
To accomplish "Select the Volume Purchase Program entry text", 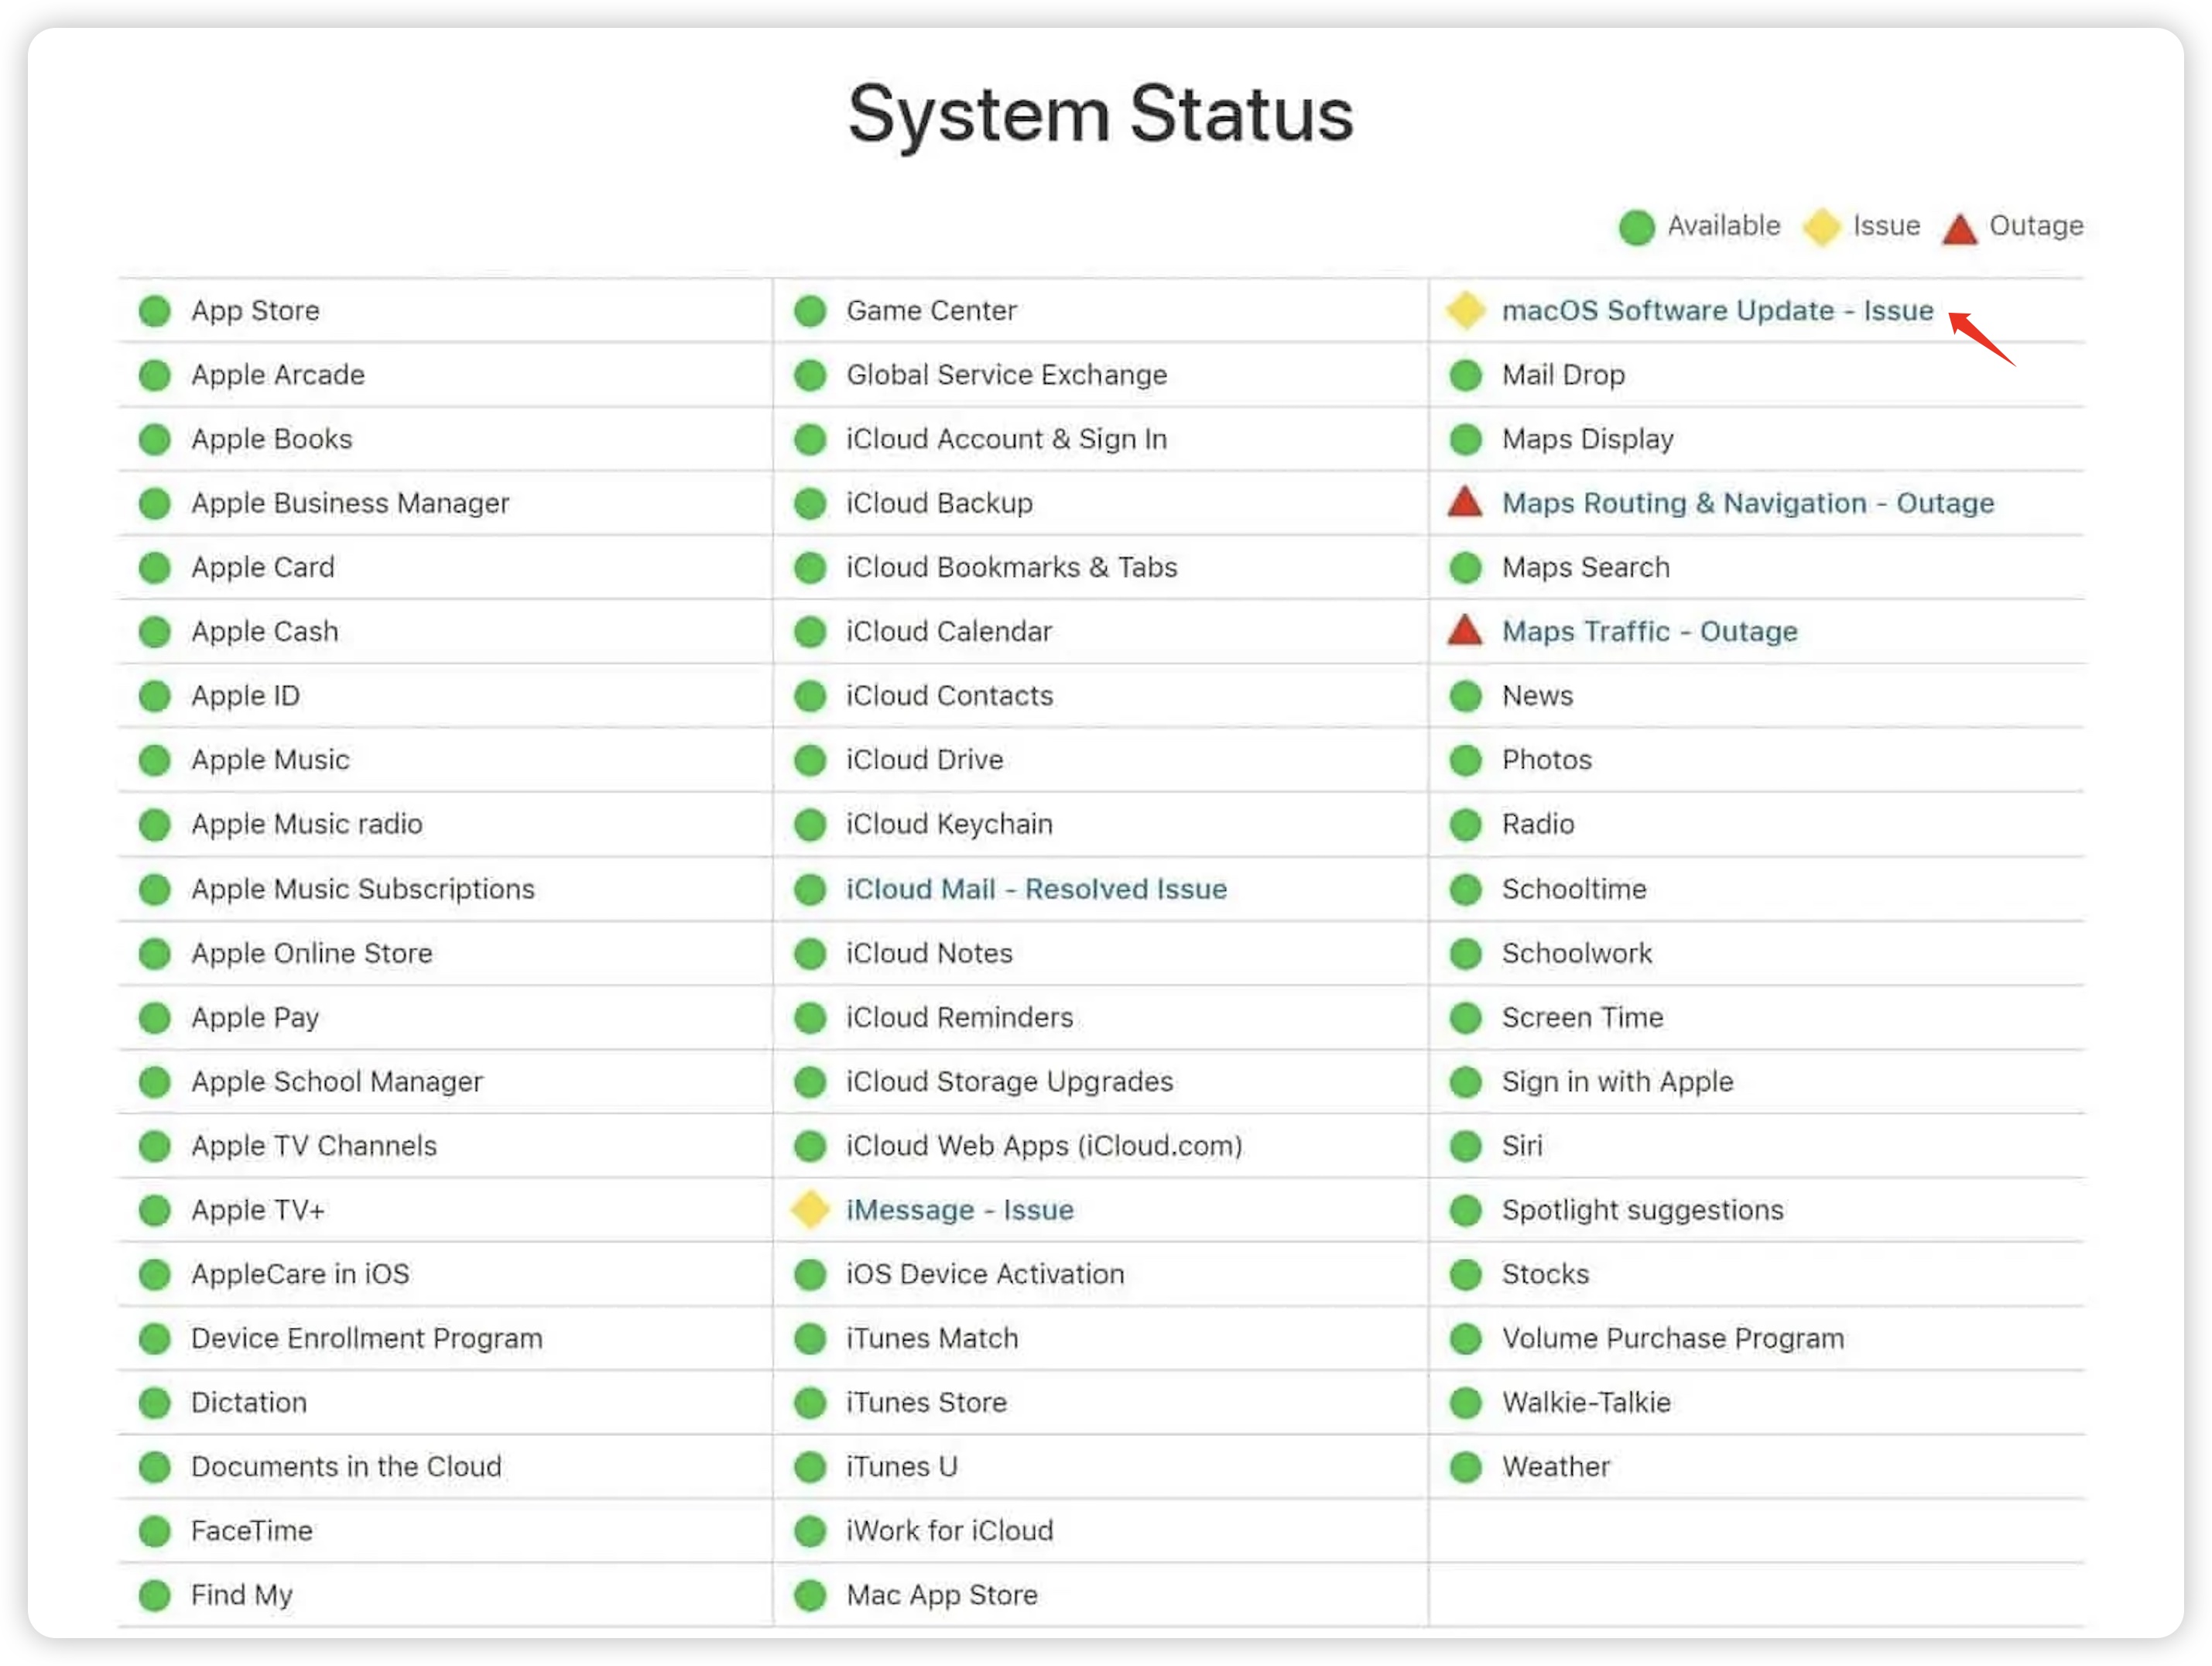I will (1673, 1339).
